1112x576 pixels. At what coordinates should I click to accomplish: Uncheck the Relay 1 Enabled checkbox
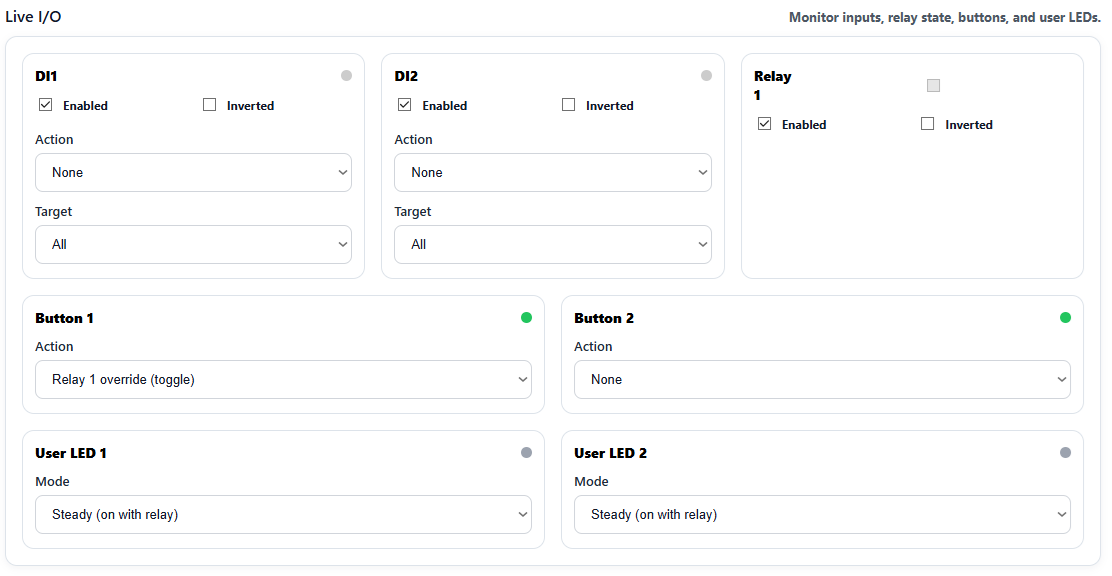(764, 123)
